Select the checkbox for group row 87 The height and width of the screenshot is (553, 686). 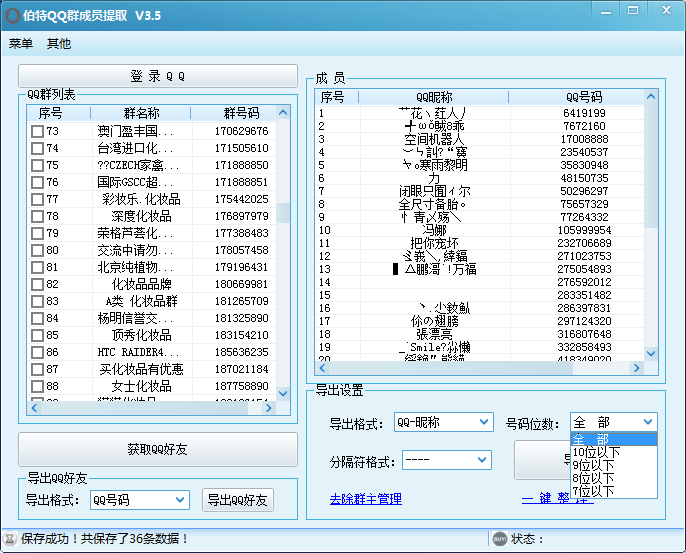pos(37,369)
